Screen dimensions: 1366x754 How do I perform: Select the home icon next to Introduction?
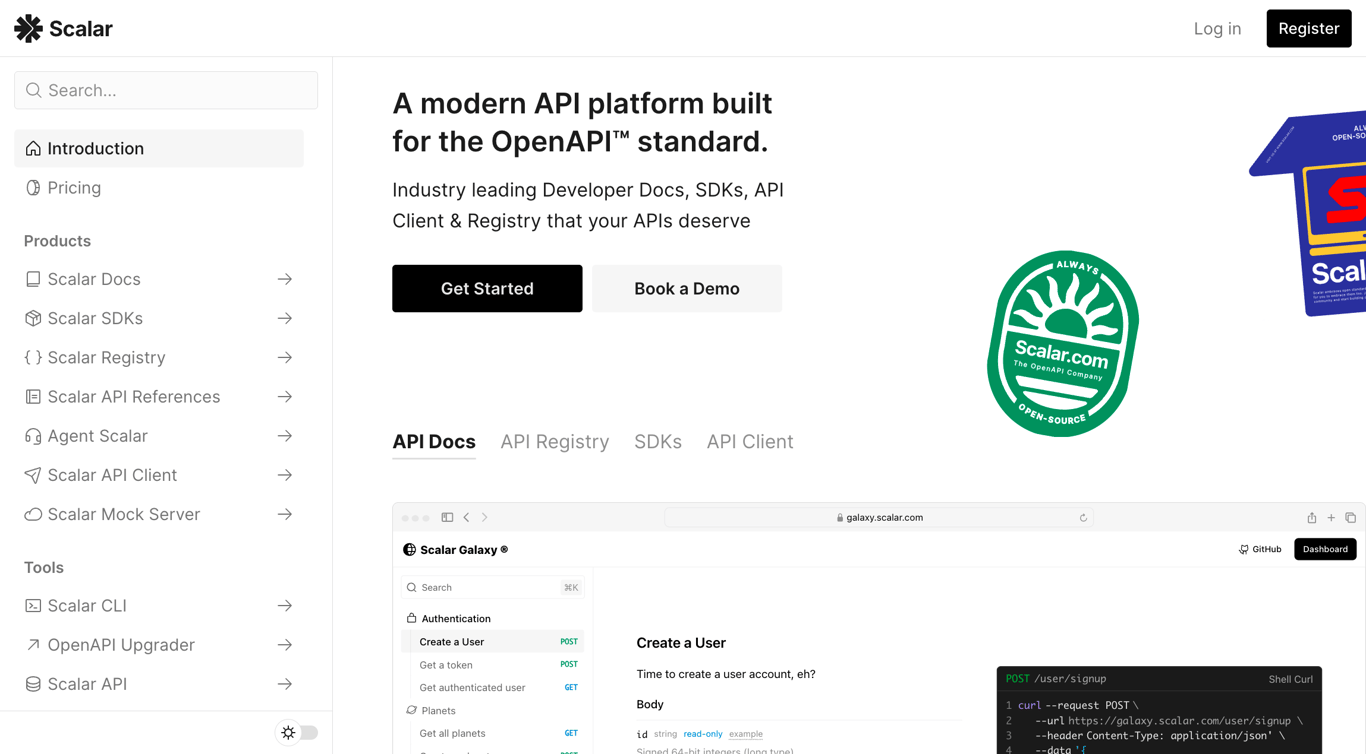(x=33, y=147)
